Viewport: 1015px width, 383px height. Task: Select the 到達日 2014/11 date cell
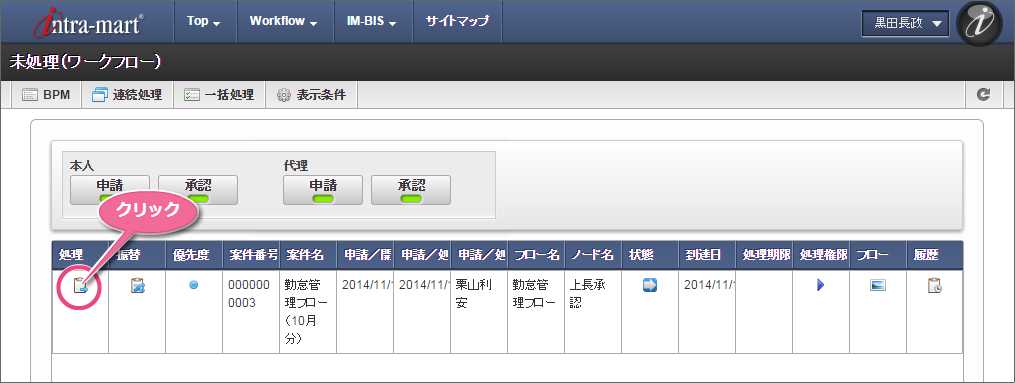(x=707, y=312)
